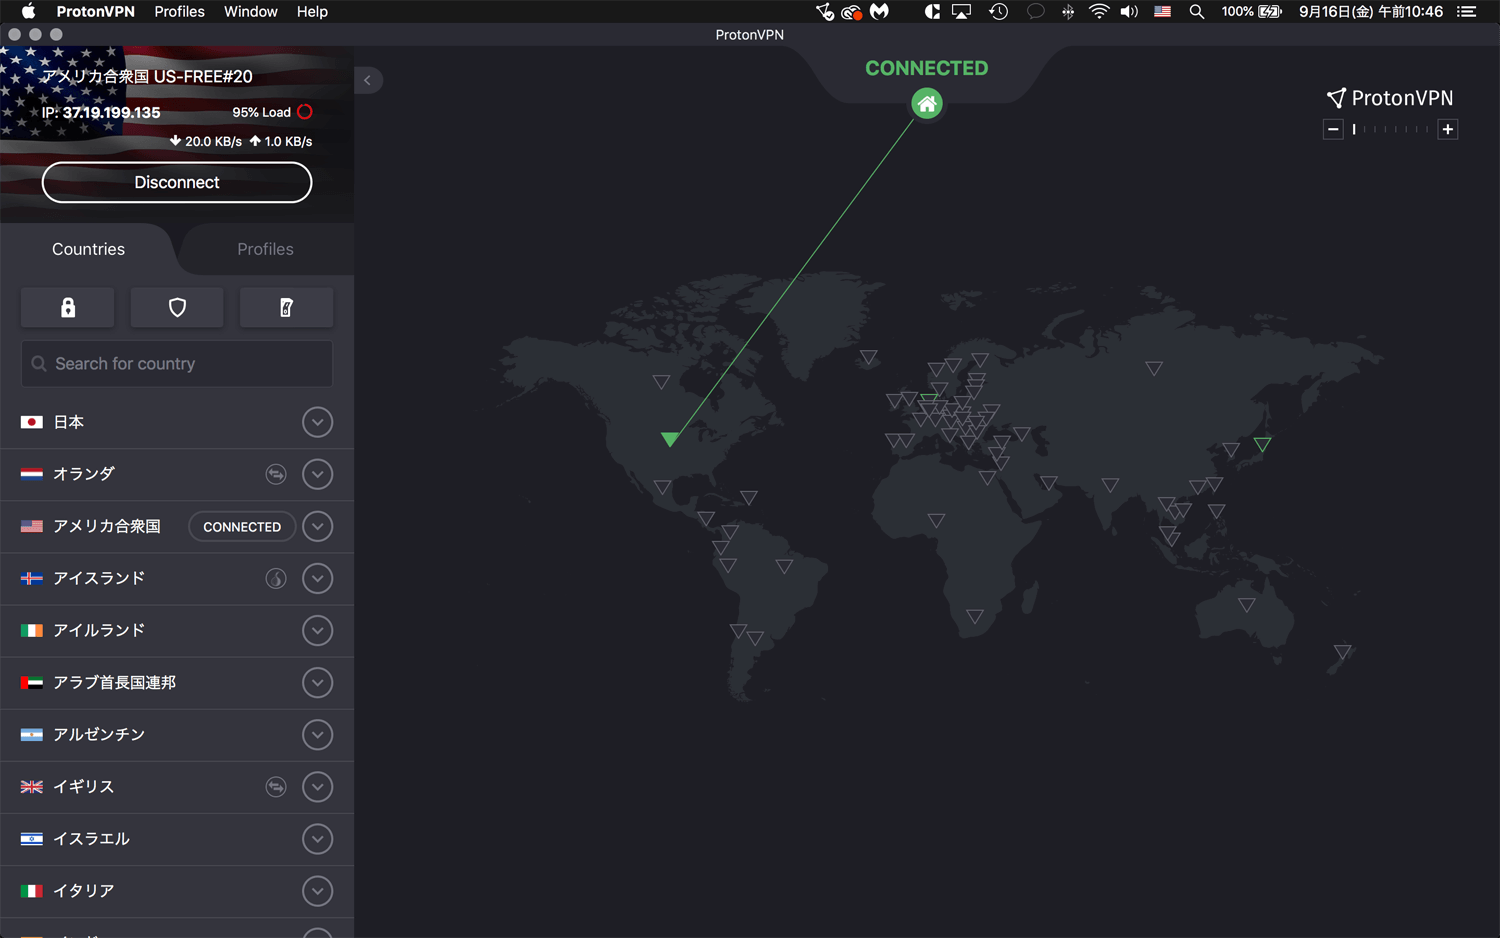1500x938 pixels.
Task: Click the Russia server marker on map
Action: 1154,368
